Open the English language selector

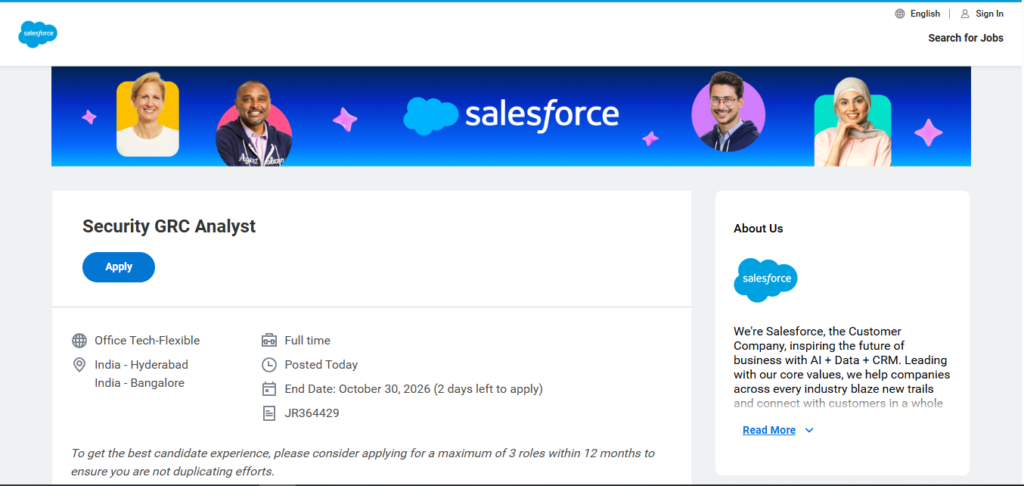[925, 14]
